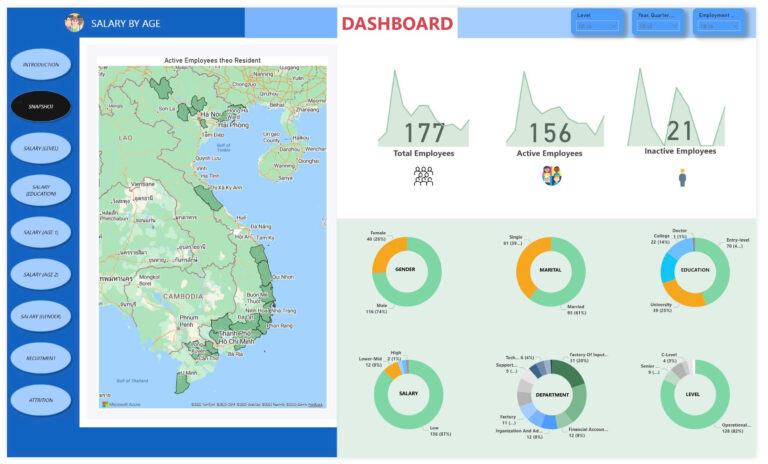This screenshot has width=768, height=464.
Task: Navigate to the Attrition page
Action: pyautogui.click(x=41, y=400)
